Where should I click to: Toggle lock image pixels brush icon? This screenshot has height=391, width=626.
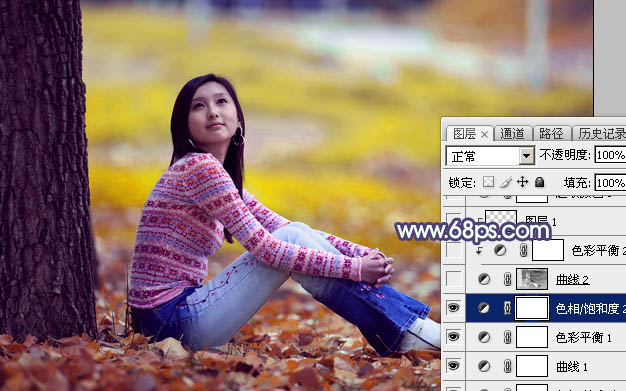(x=506, y=182)
